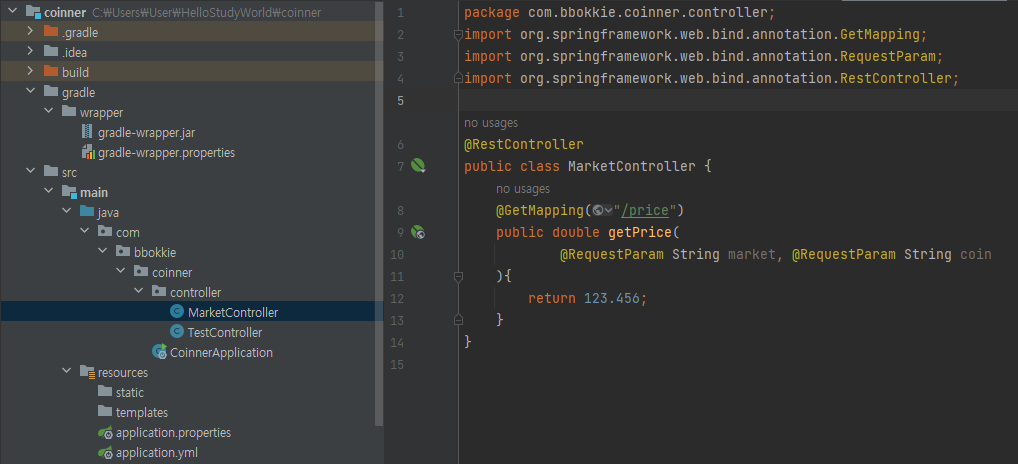Fold the import block at line 2
This screenshot has width=1018, height=464.
(x=458, y=34)
